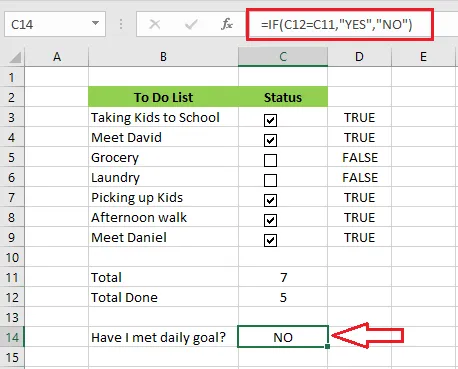Click the cell with value 5

(283, 297)
